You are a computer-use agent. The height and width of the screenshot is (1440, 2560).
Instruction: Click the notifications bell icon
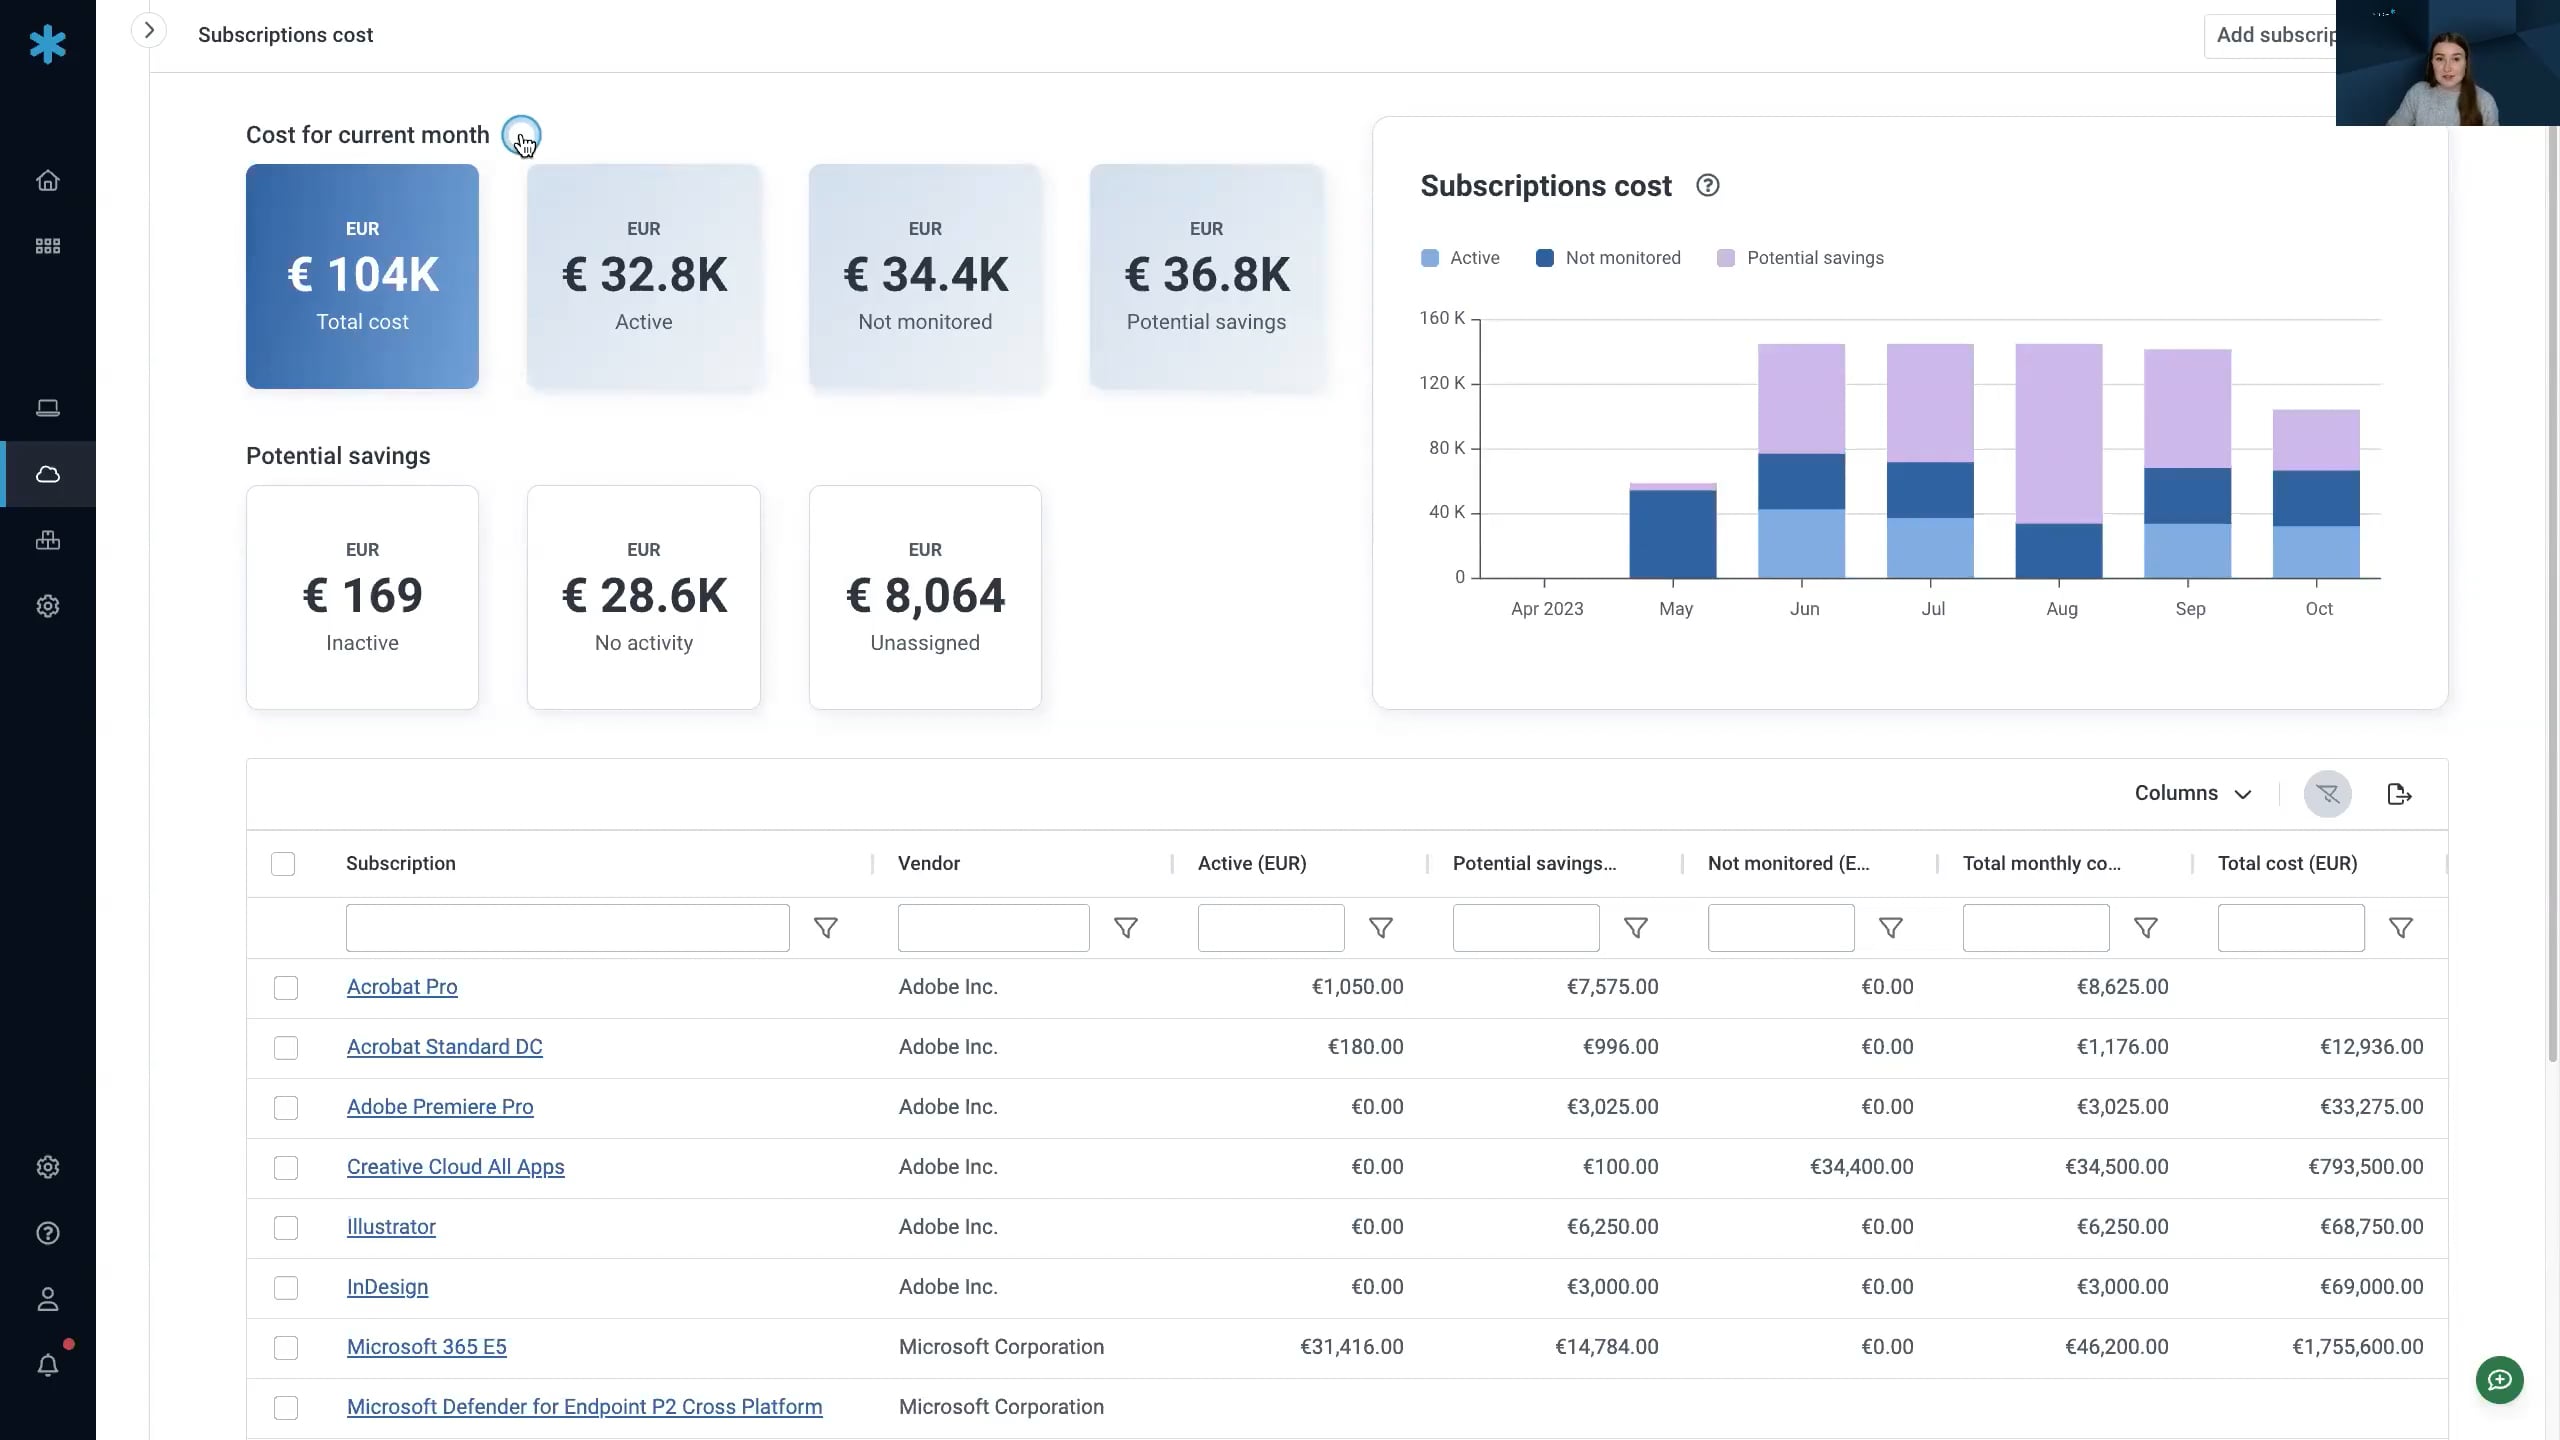tap(47, 1365)
